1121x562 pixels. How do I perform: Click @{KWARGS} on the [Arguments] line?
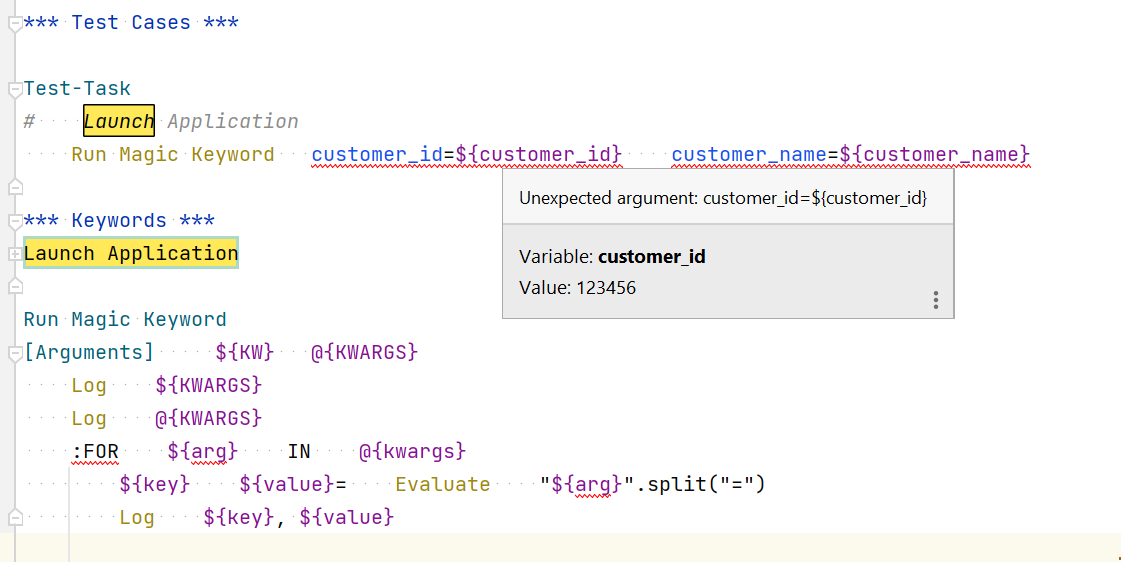pyautogui.click(x=364, y=353)
